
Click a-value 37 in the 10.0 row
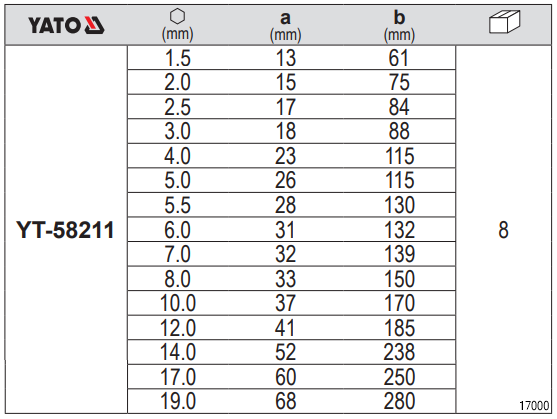pyautogui.click(x=285, y=304)
